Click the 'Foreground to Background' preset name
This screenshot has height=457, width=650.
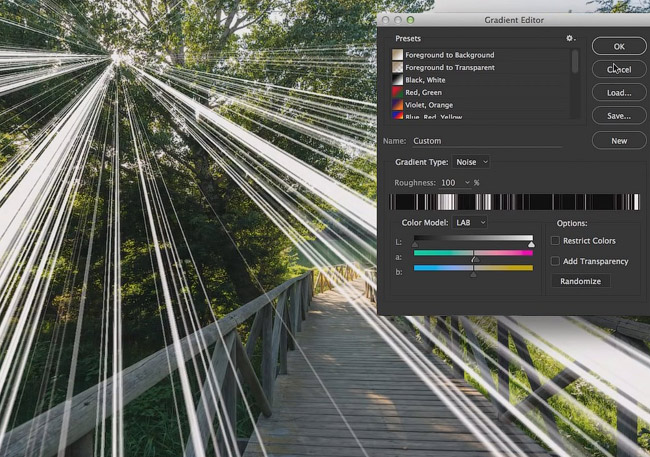pos(449,55)
